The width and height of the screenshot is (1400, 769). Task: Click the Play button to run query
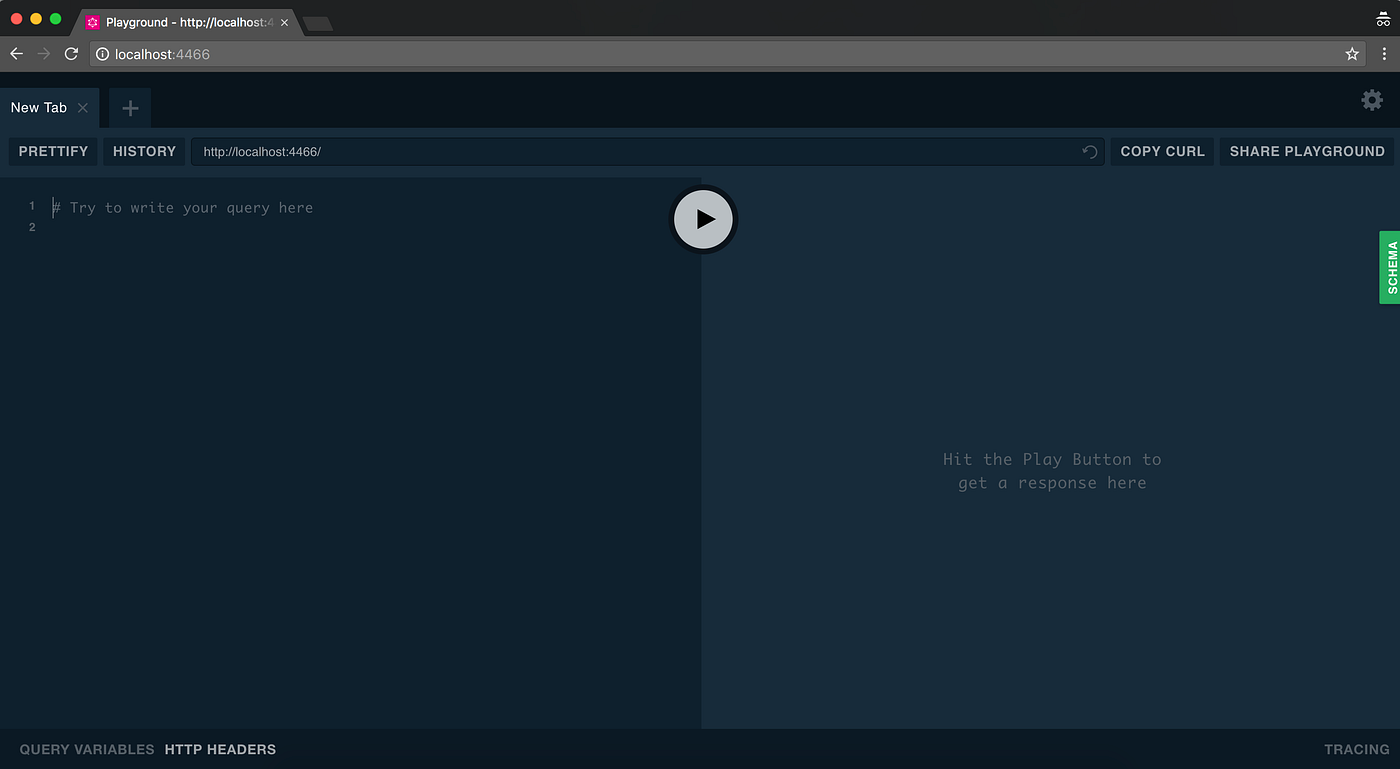[703, 219]
